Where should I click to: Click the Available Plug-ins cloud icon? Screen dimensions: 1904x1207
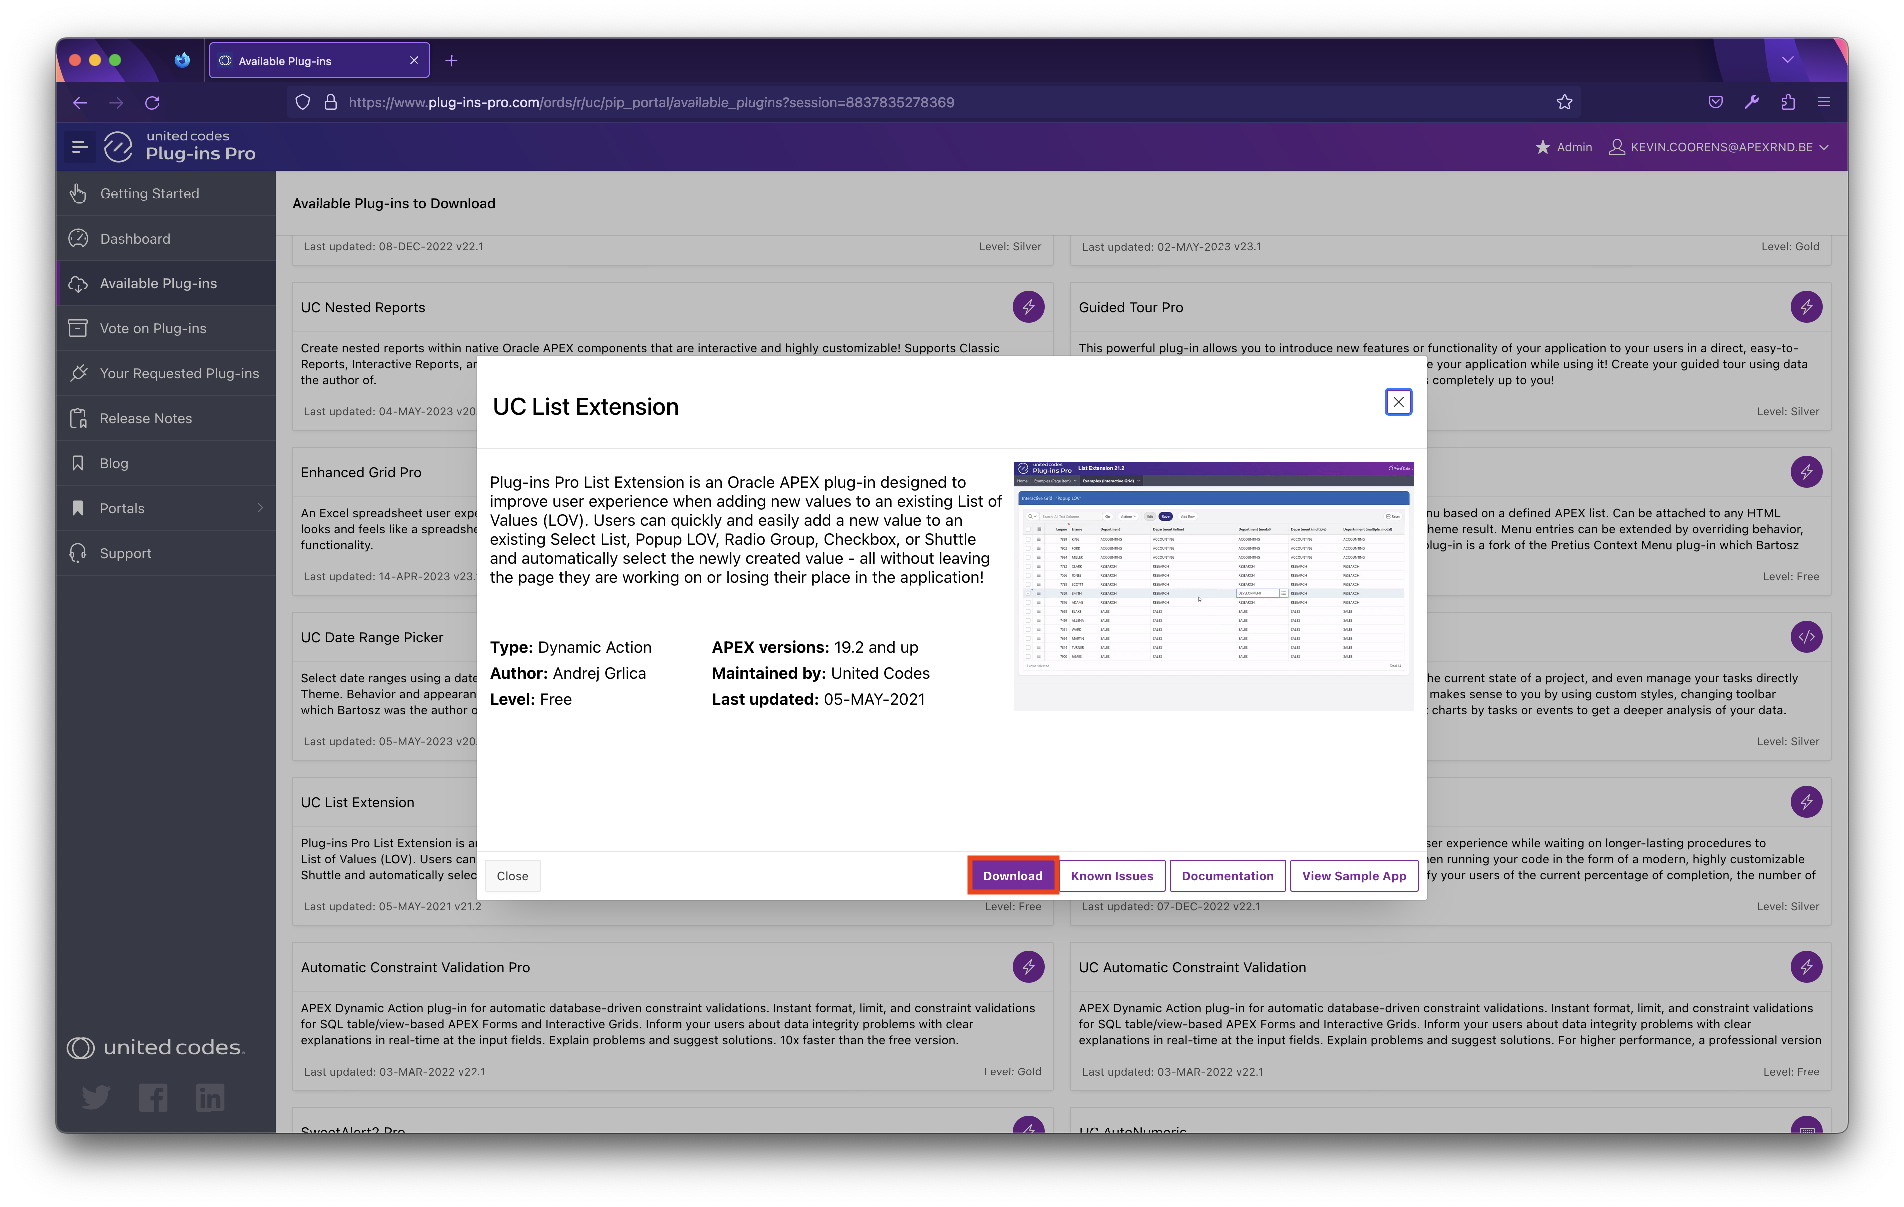click(x=78, y=284)
